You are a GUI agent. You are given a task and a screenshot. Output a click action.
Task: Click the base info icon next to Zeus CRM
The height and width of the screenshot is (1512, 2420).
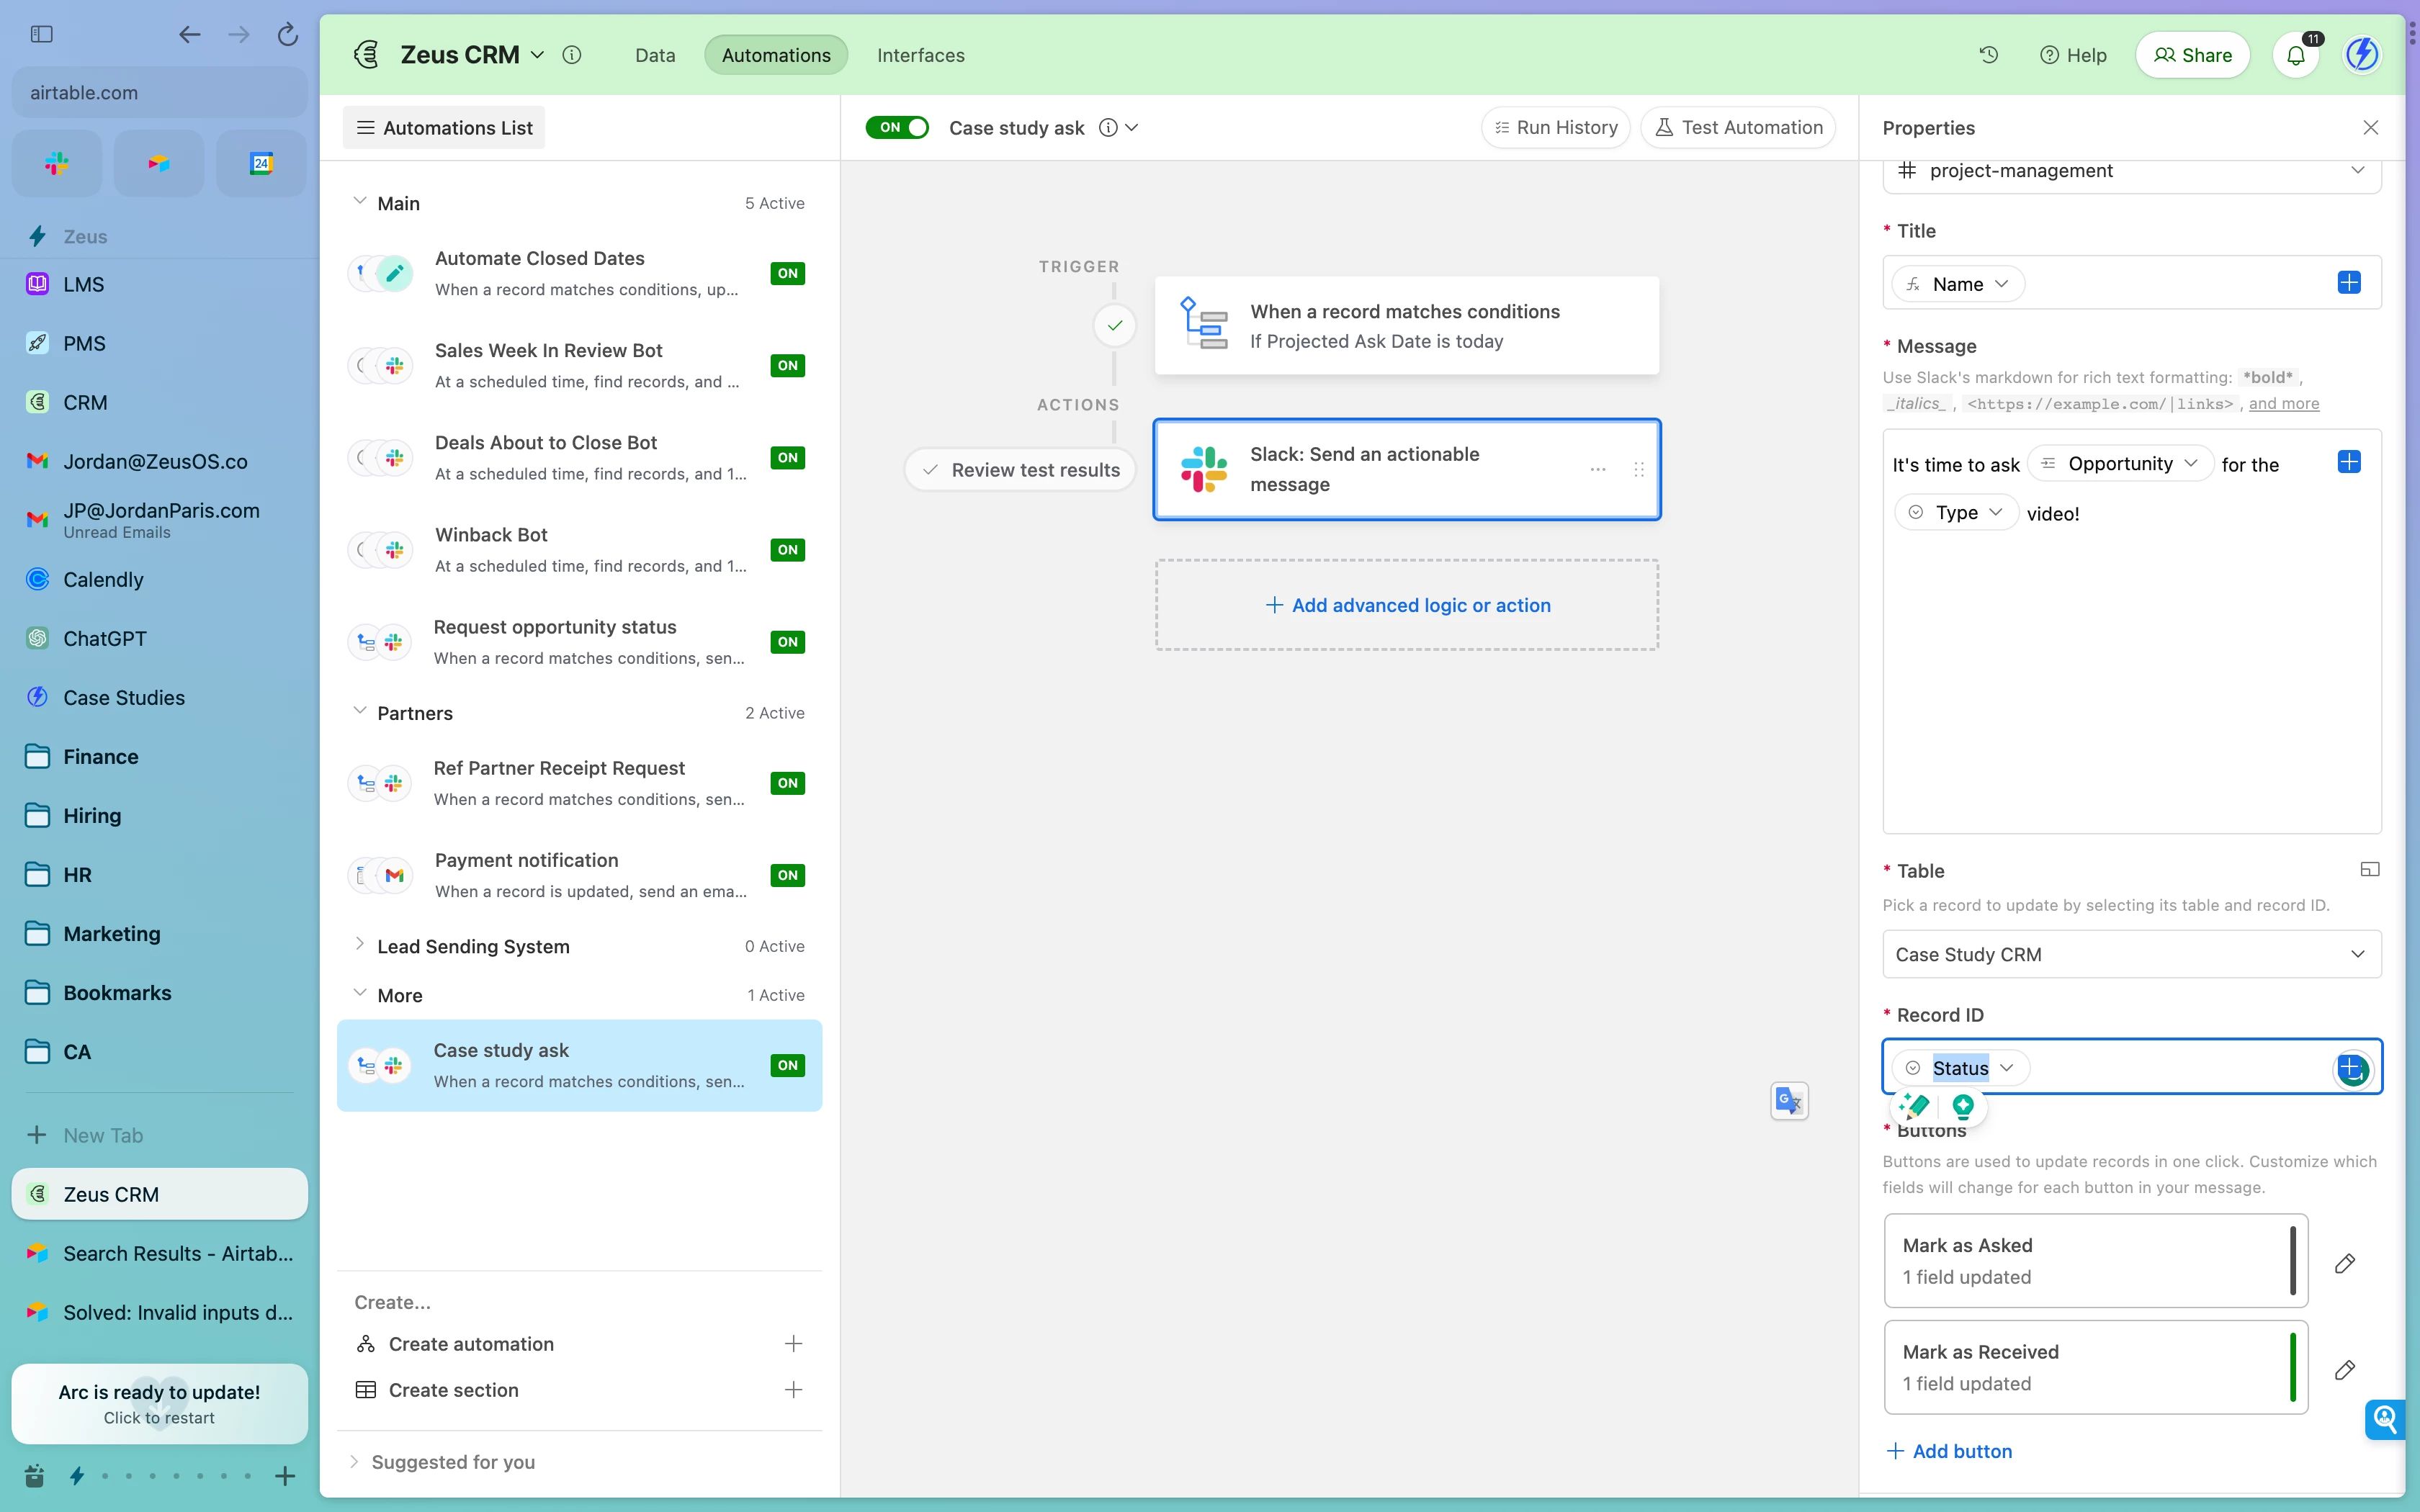[572, 55]
